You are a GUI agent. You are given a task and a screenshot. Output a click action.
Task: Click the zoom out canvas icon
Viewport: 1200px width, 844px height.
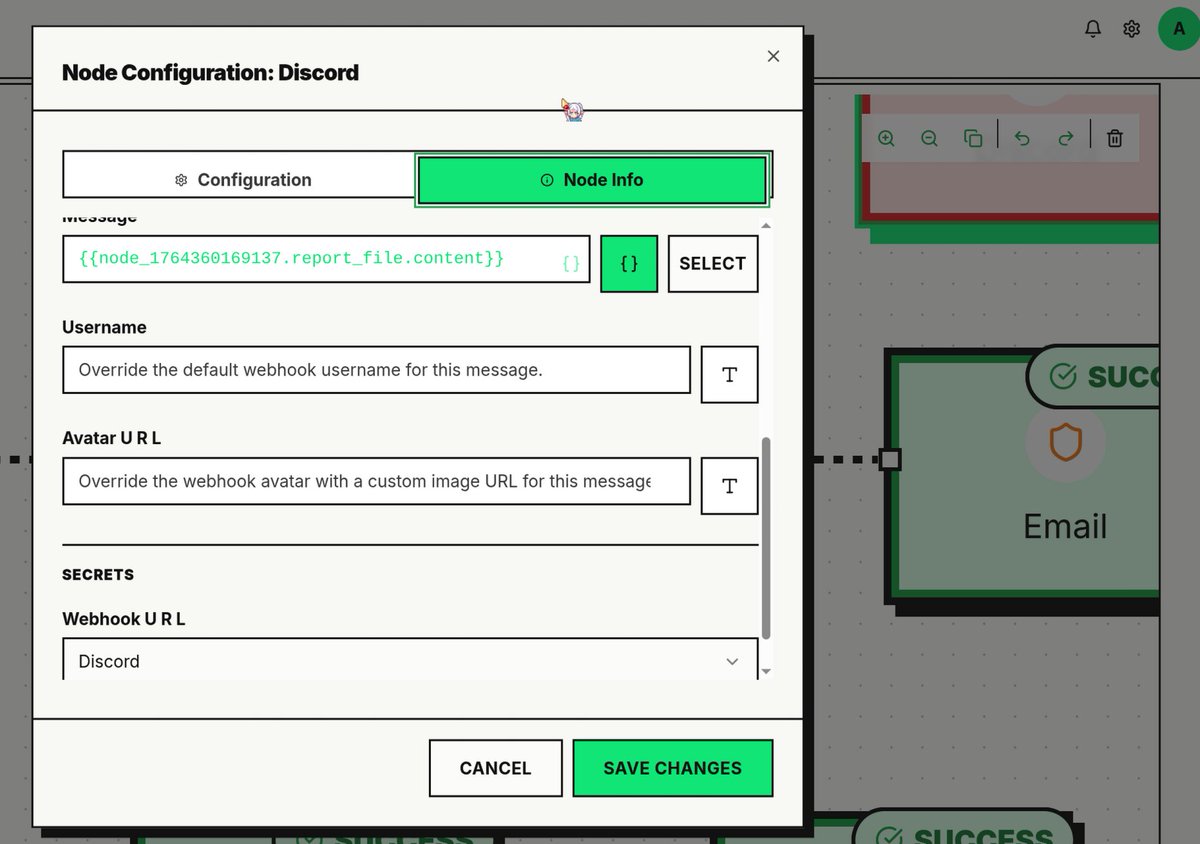[929, 138]
